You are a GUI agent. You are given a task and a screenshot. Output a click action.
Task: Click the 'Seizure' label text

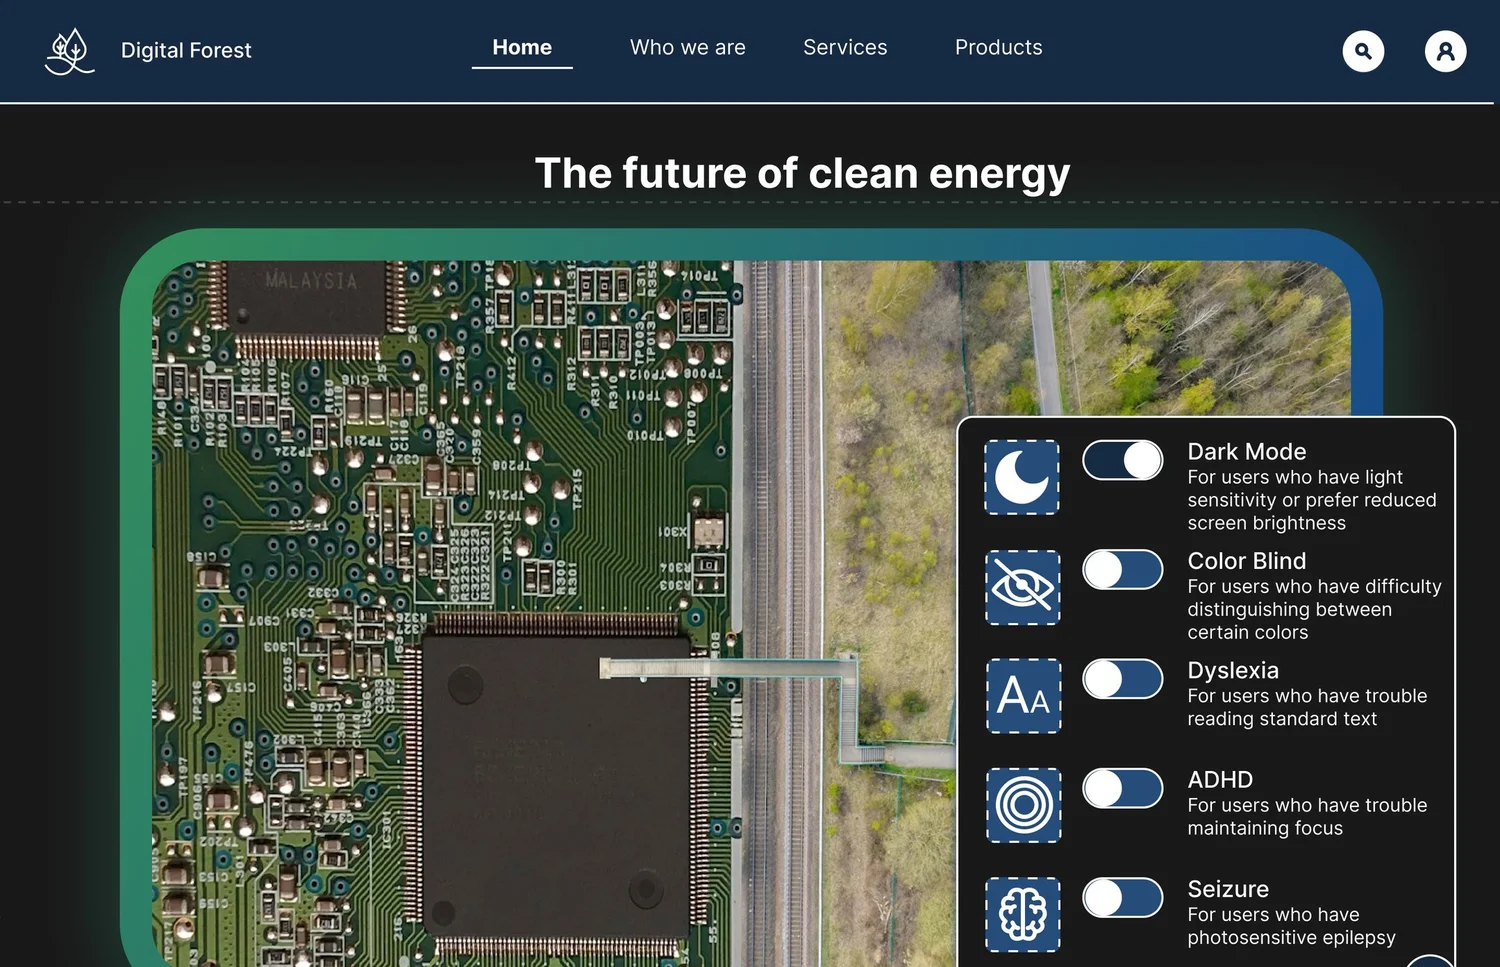[x=1228, y=889]
